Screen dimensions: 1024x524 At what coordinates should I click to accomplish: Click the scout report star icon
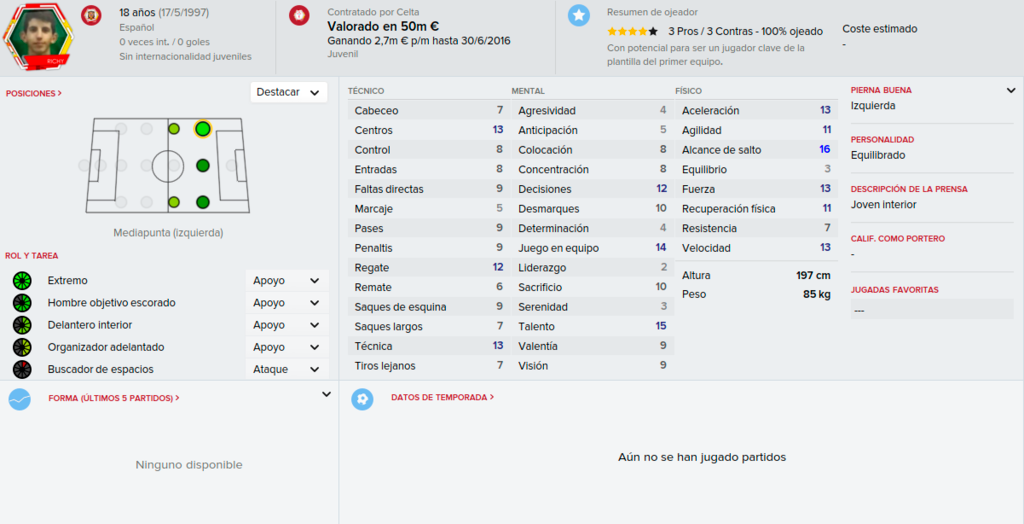[x=579, y=14]
